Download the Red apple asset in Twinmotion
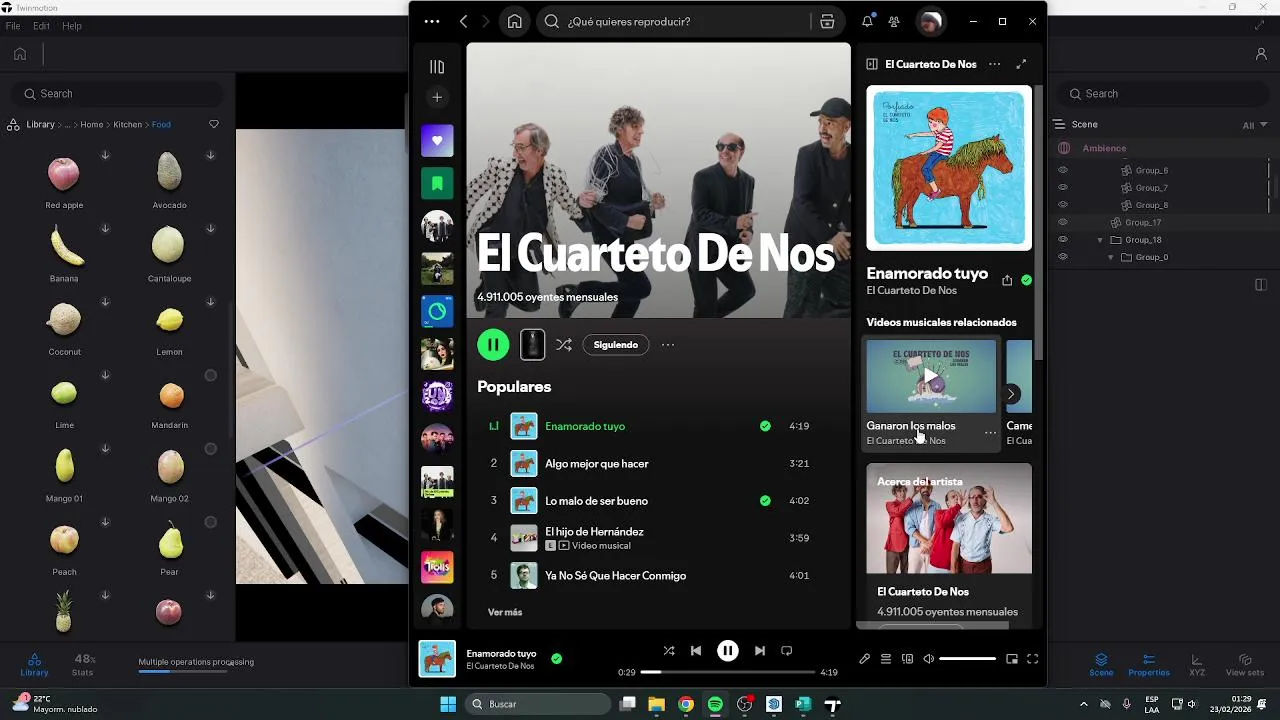 click(105, 155)
